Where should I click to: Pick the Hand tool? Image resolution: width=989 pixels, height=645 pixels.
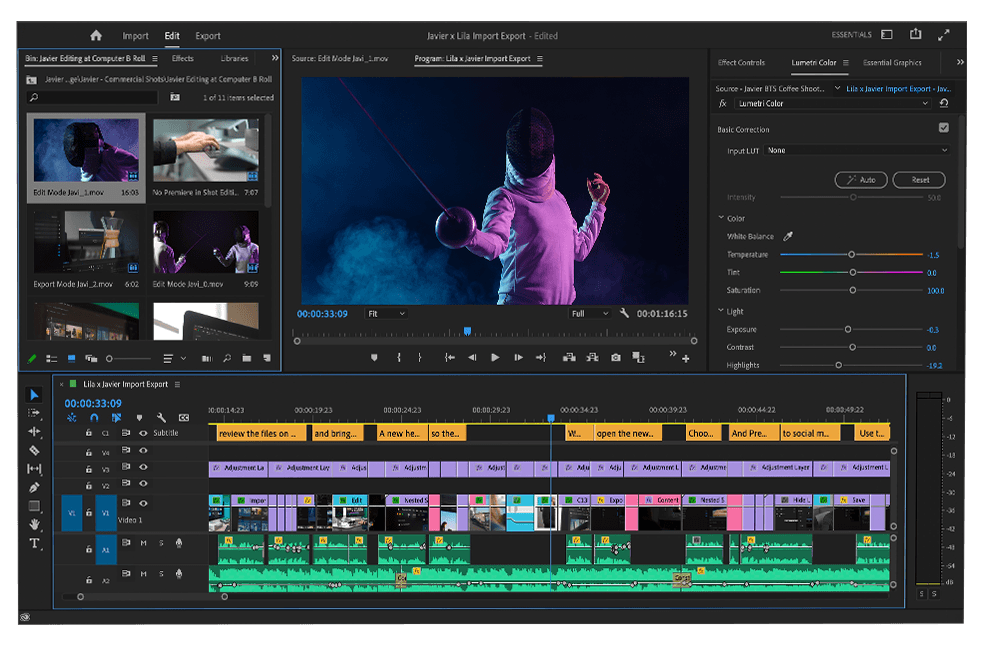[x=35, y=524]
